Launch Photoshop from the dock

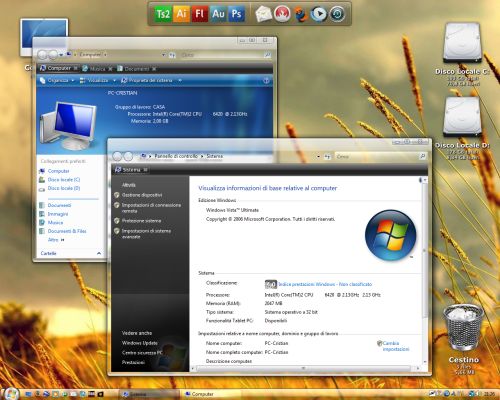(236, 14)
